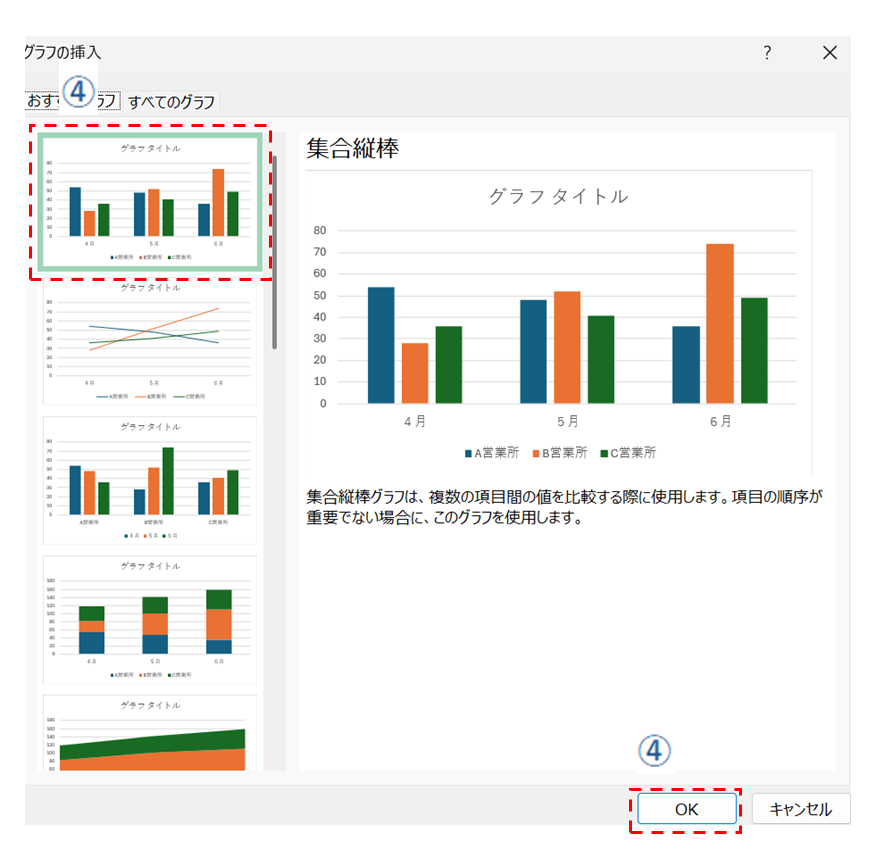The width and height of the screenshot is (876, 865).
Task: Click the キャンセル button
Action: 800,809
